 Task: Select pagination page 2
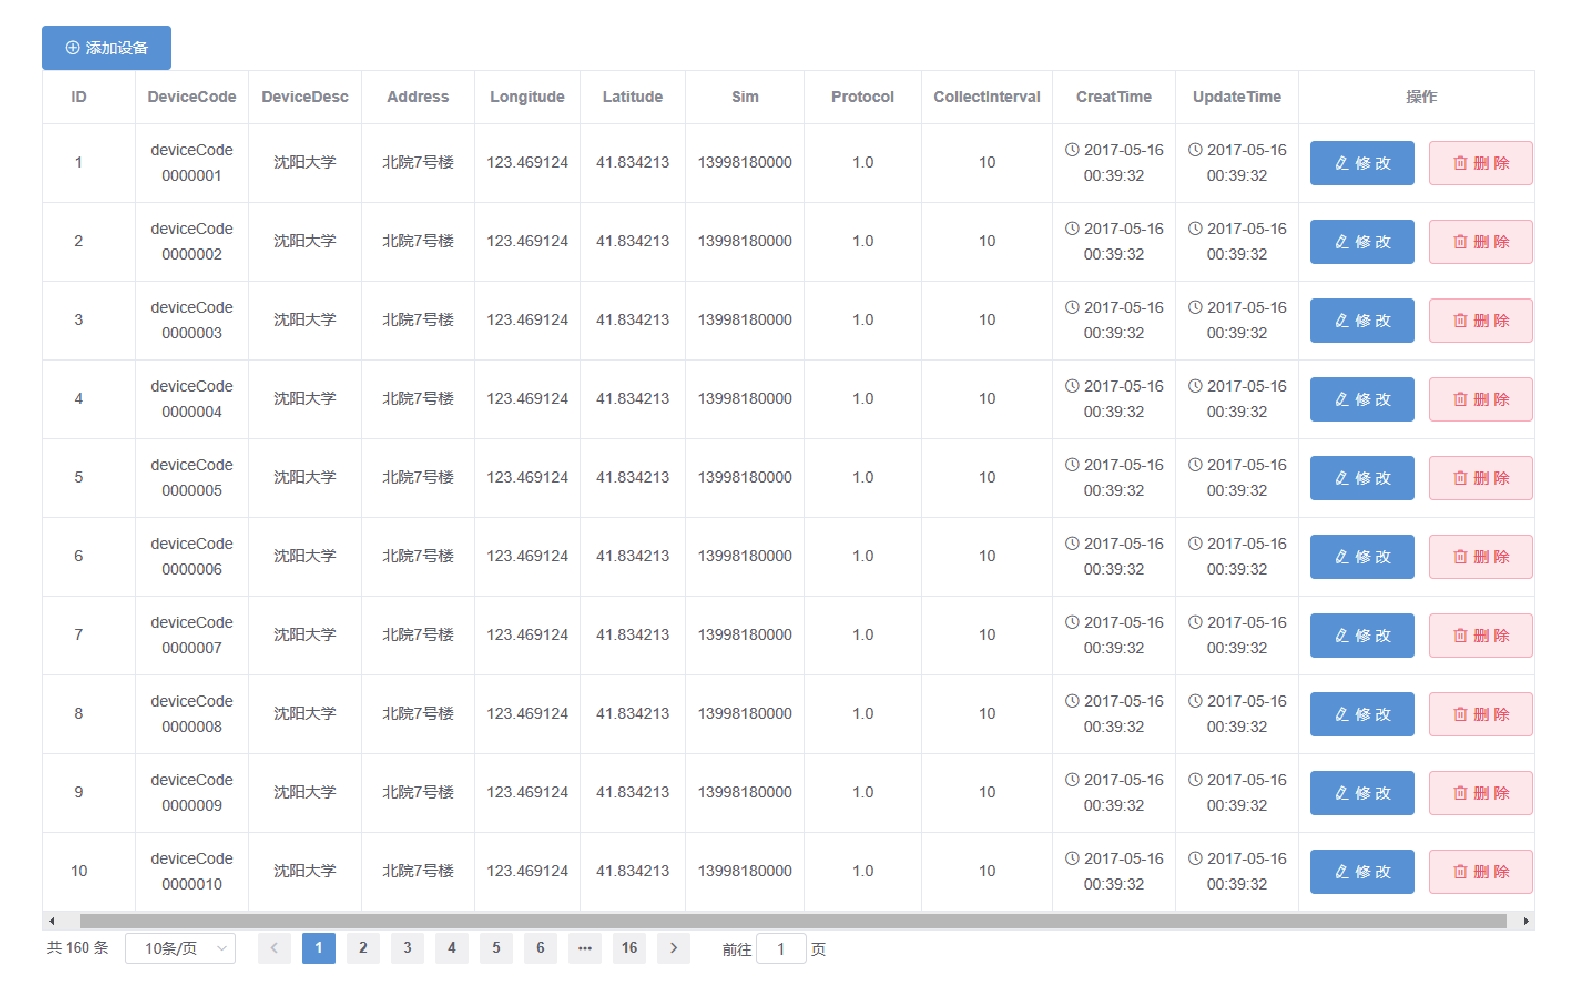click(x=363, y=948)
